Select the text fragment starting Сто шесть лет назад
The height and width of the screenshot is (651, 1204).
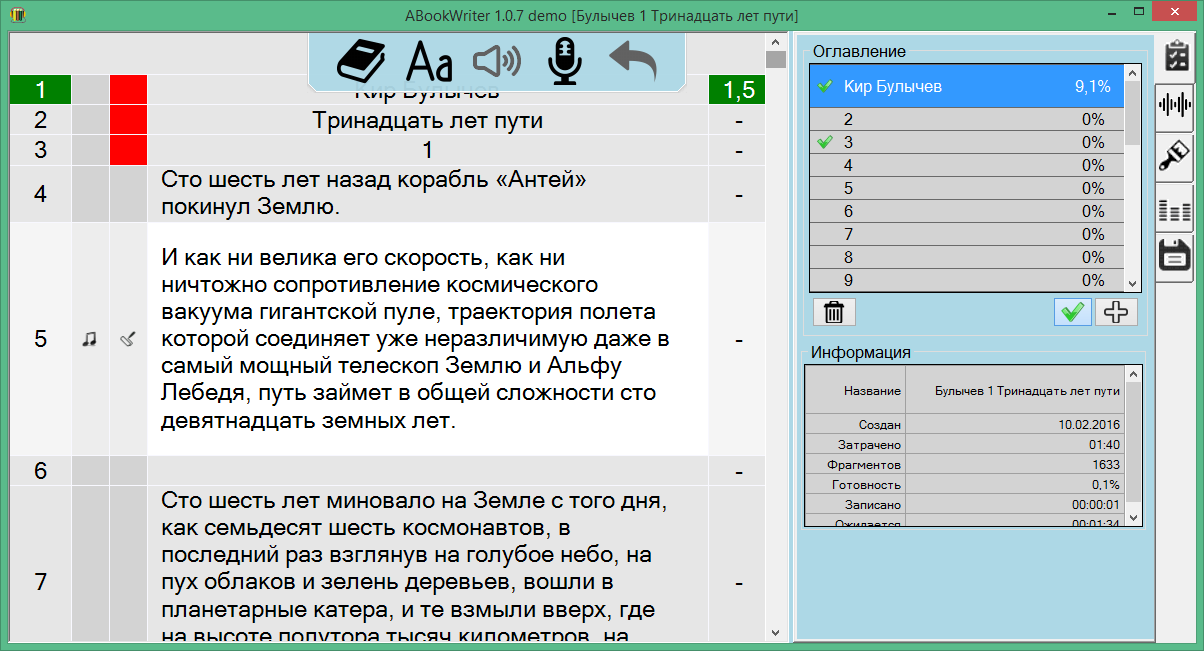pos(428,194)
